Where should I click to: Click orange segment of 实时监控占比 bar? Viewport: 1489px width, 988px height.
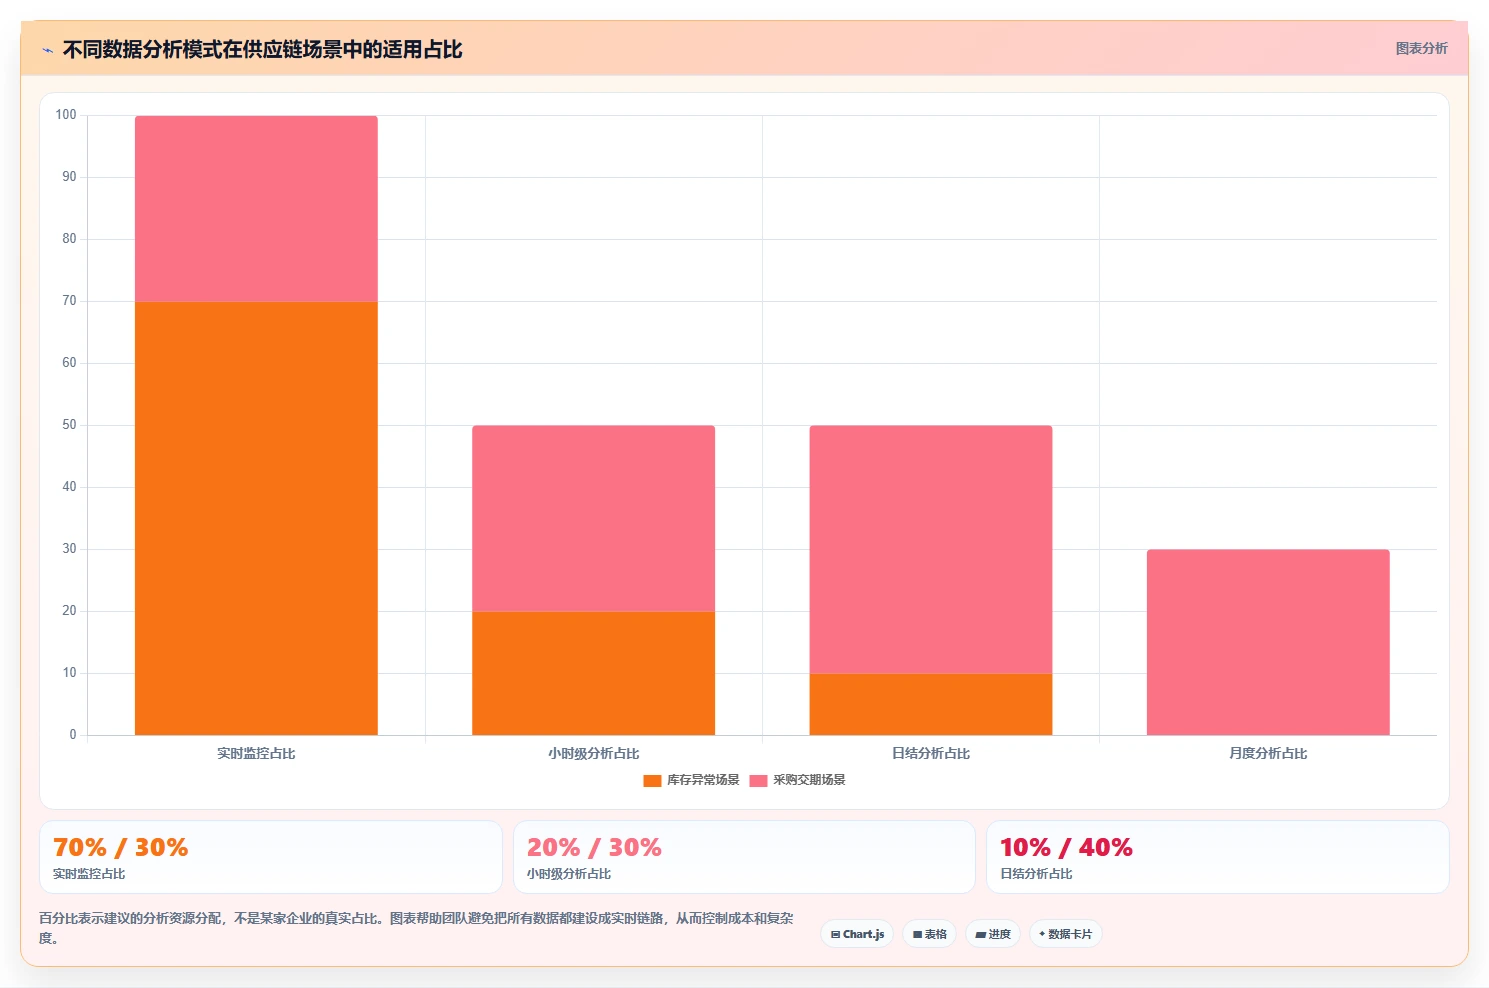coord(256,518)
